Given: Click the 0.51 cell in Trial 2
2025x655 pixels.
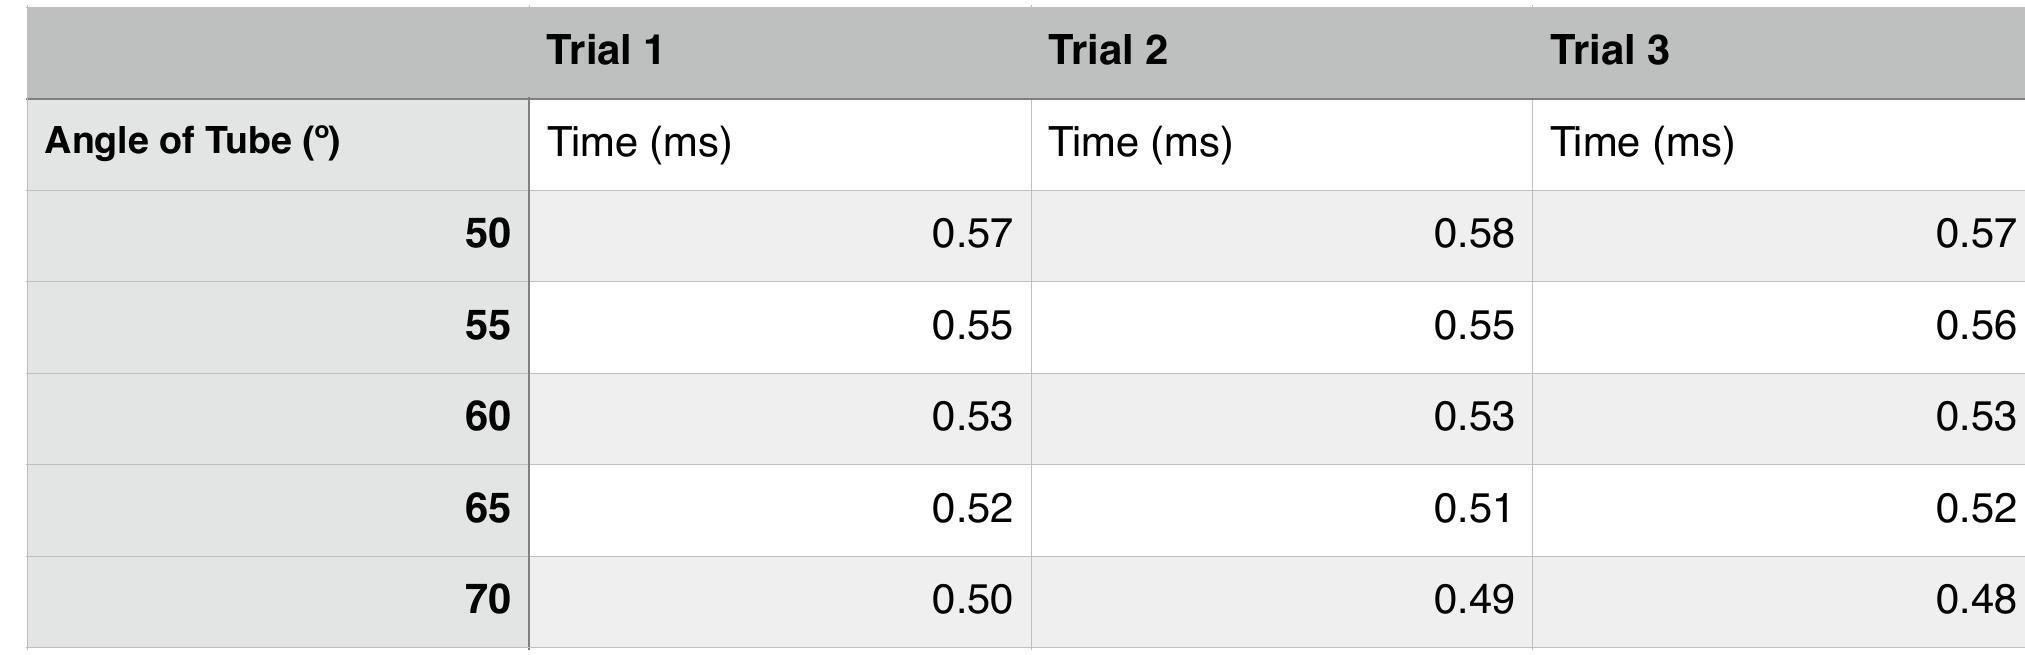Looking at the screenshot, I should (1281, 509).
